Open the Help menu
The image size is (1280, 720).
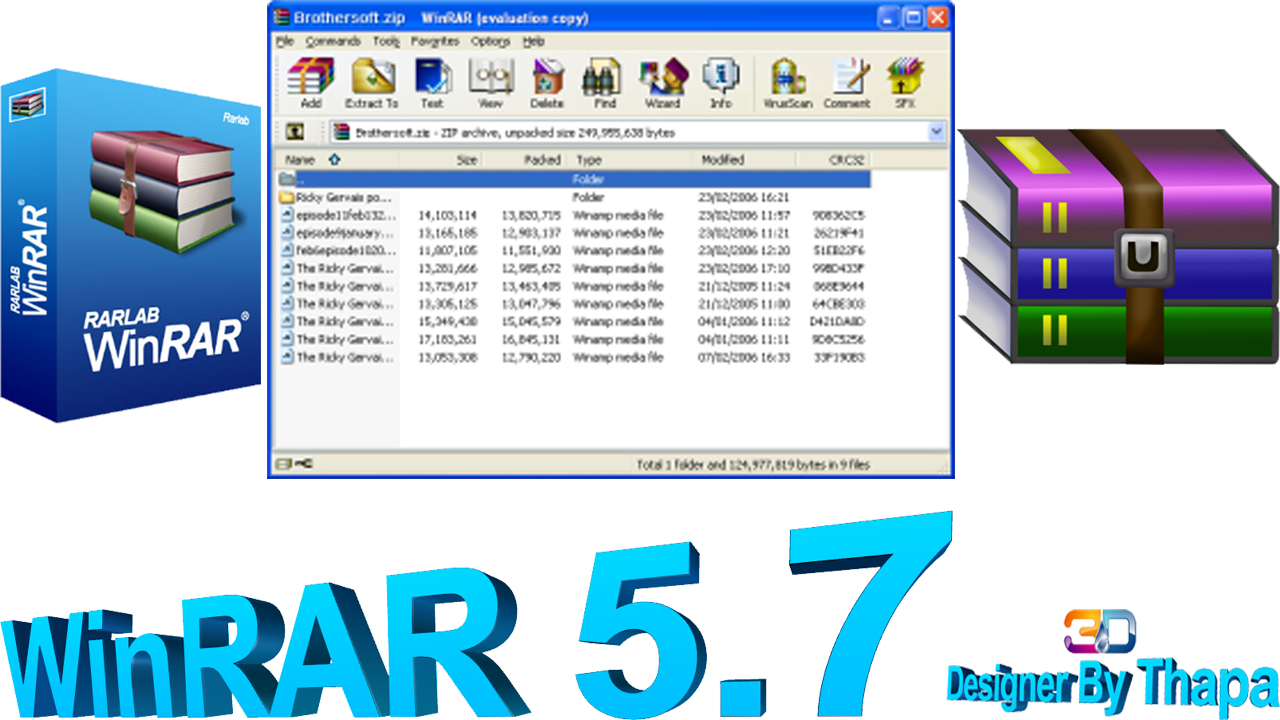coord(534,41)
